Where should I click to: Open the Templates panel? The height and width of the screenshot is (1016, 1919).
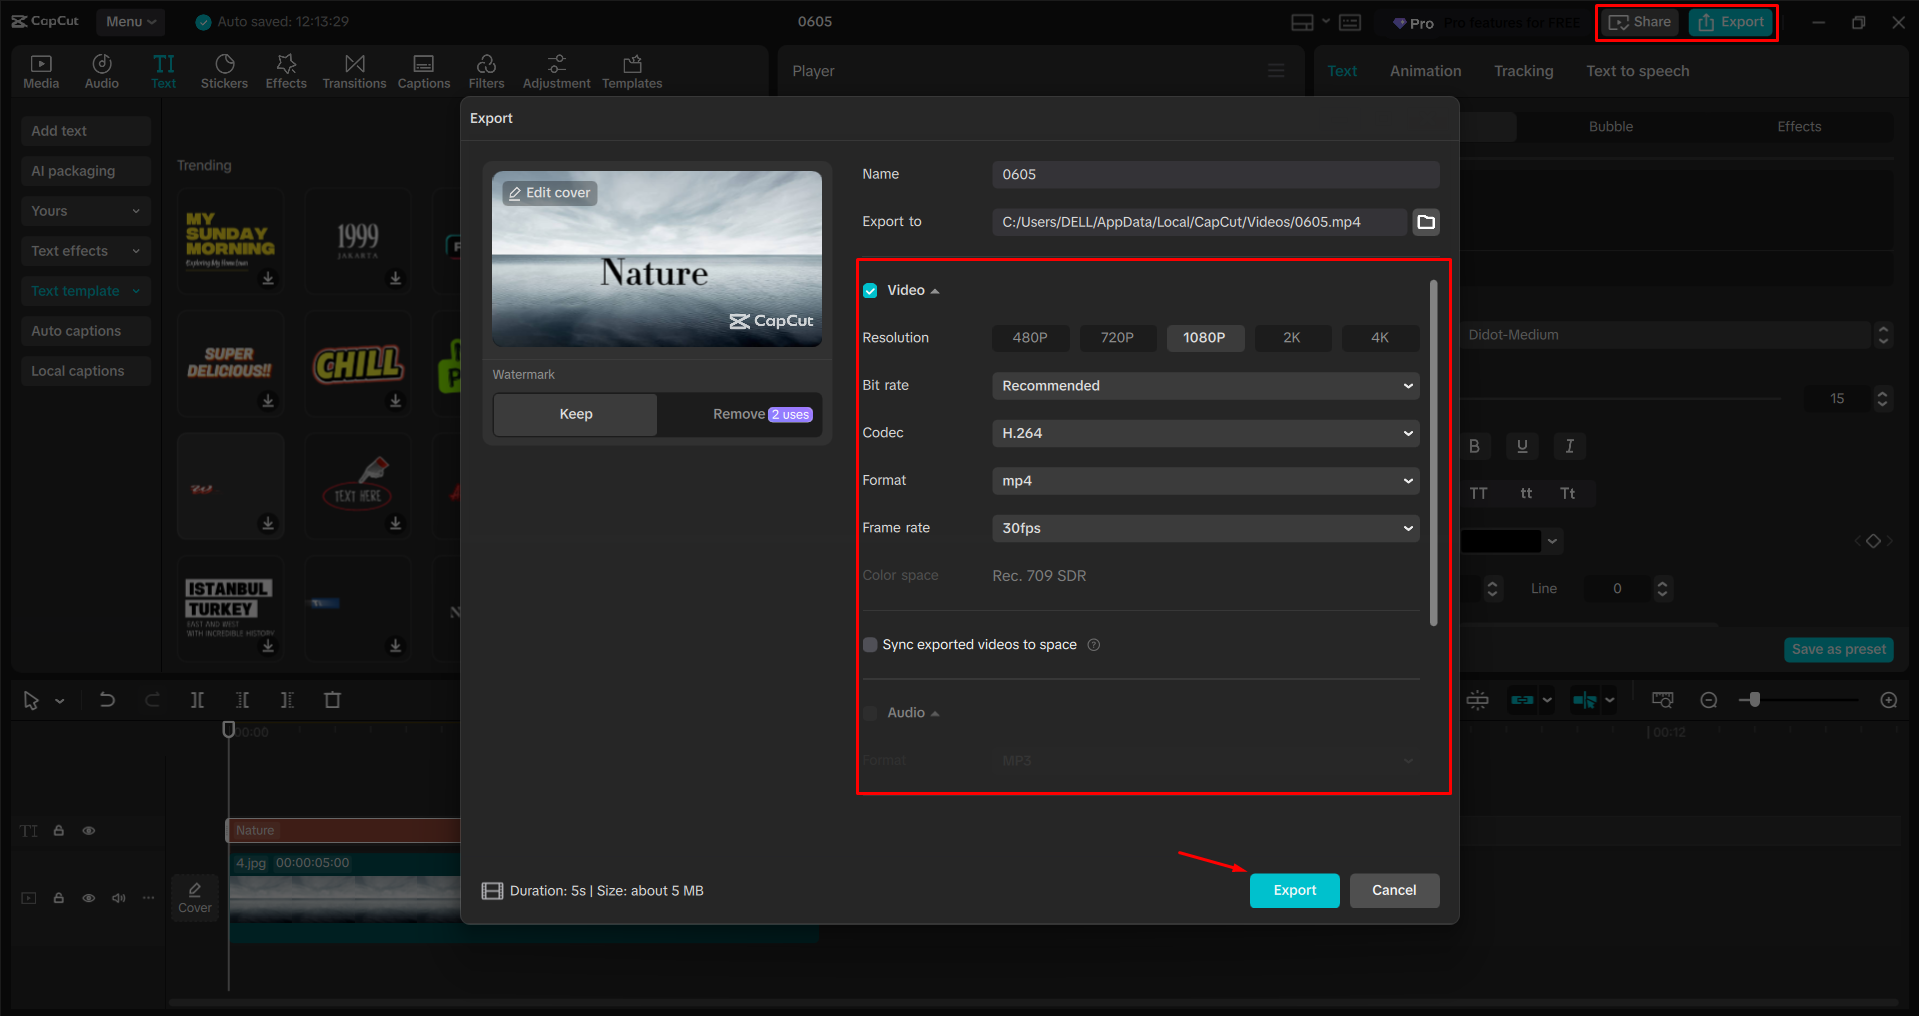point(631,70)
